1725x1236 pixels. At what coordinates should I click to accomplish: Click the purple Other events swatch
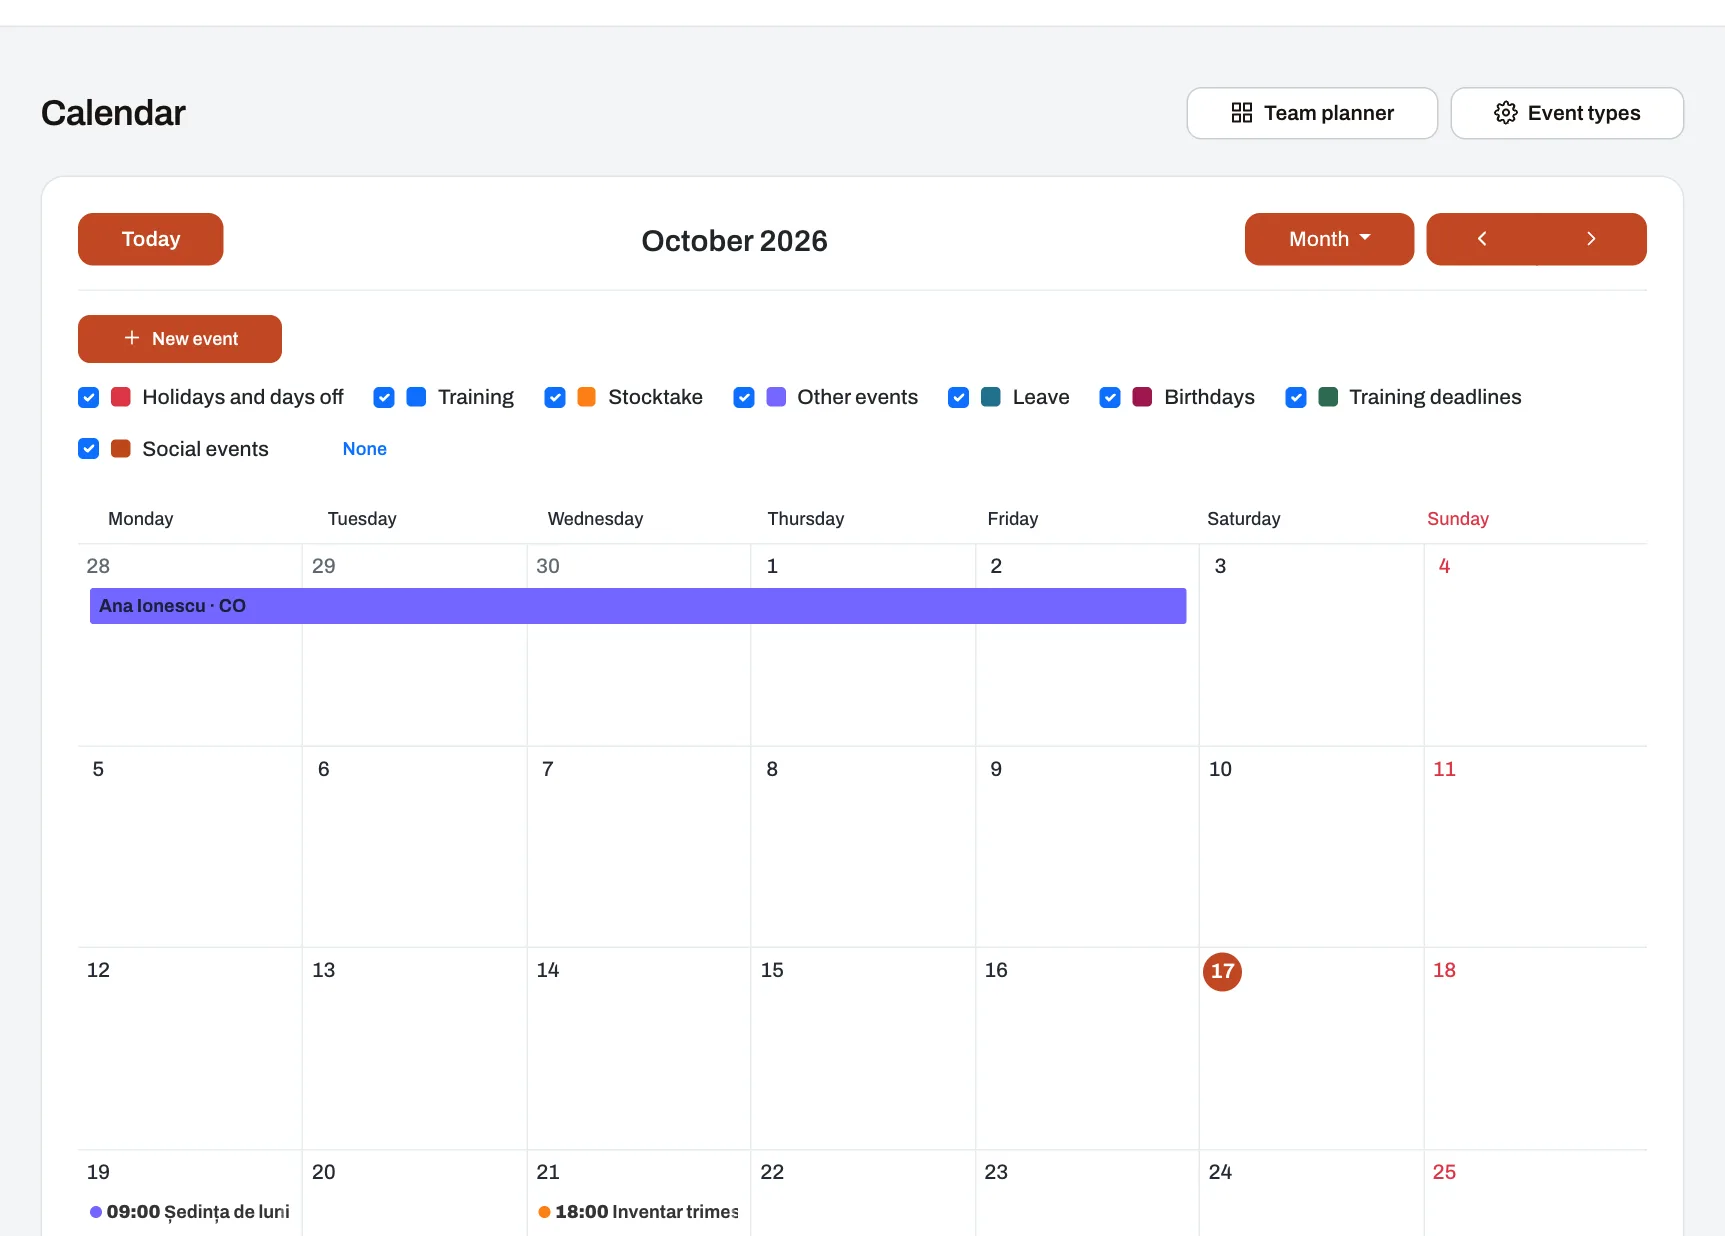click(776, 397)
